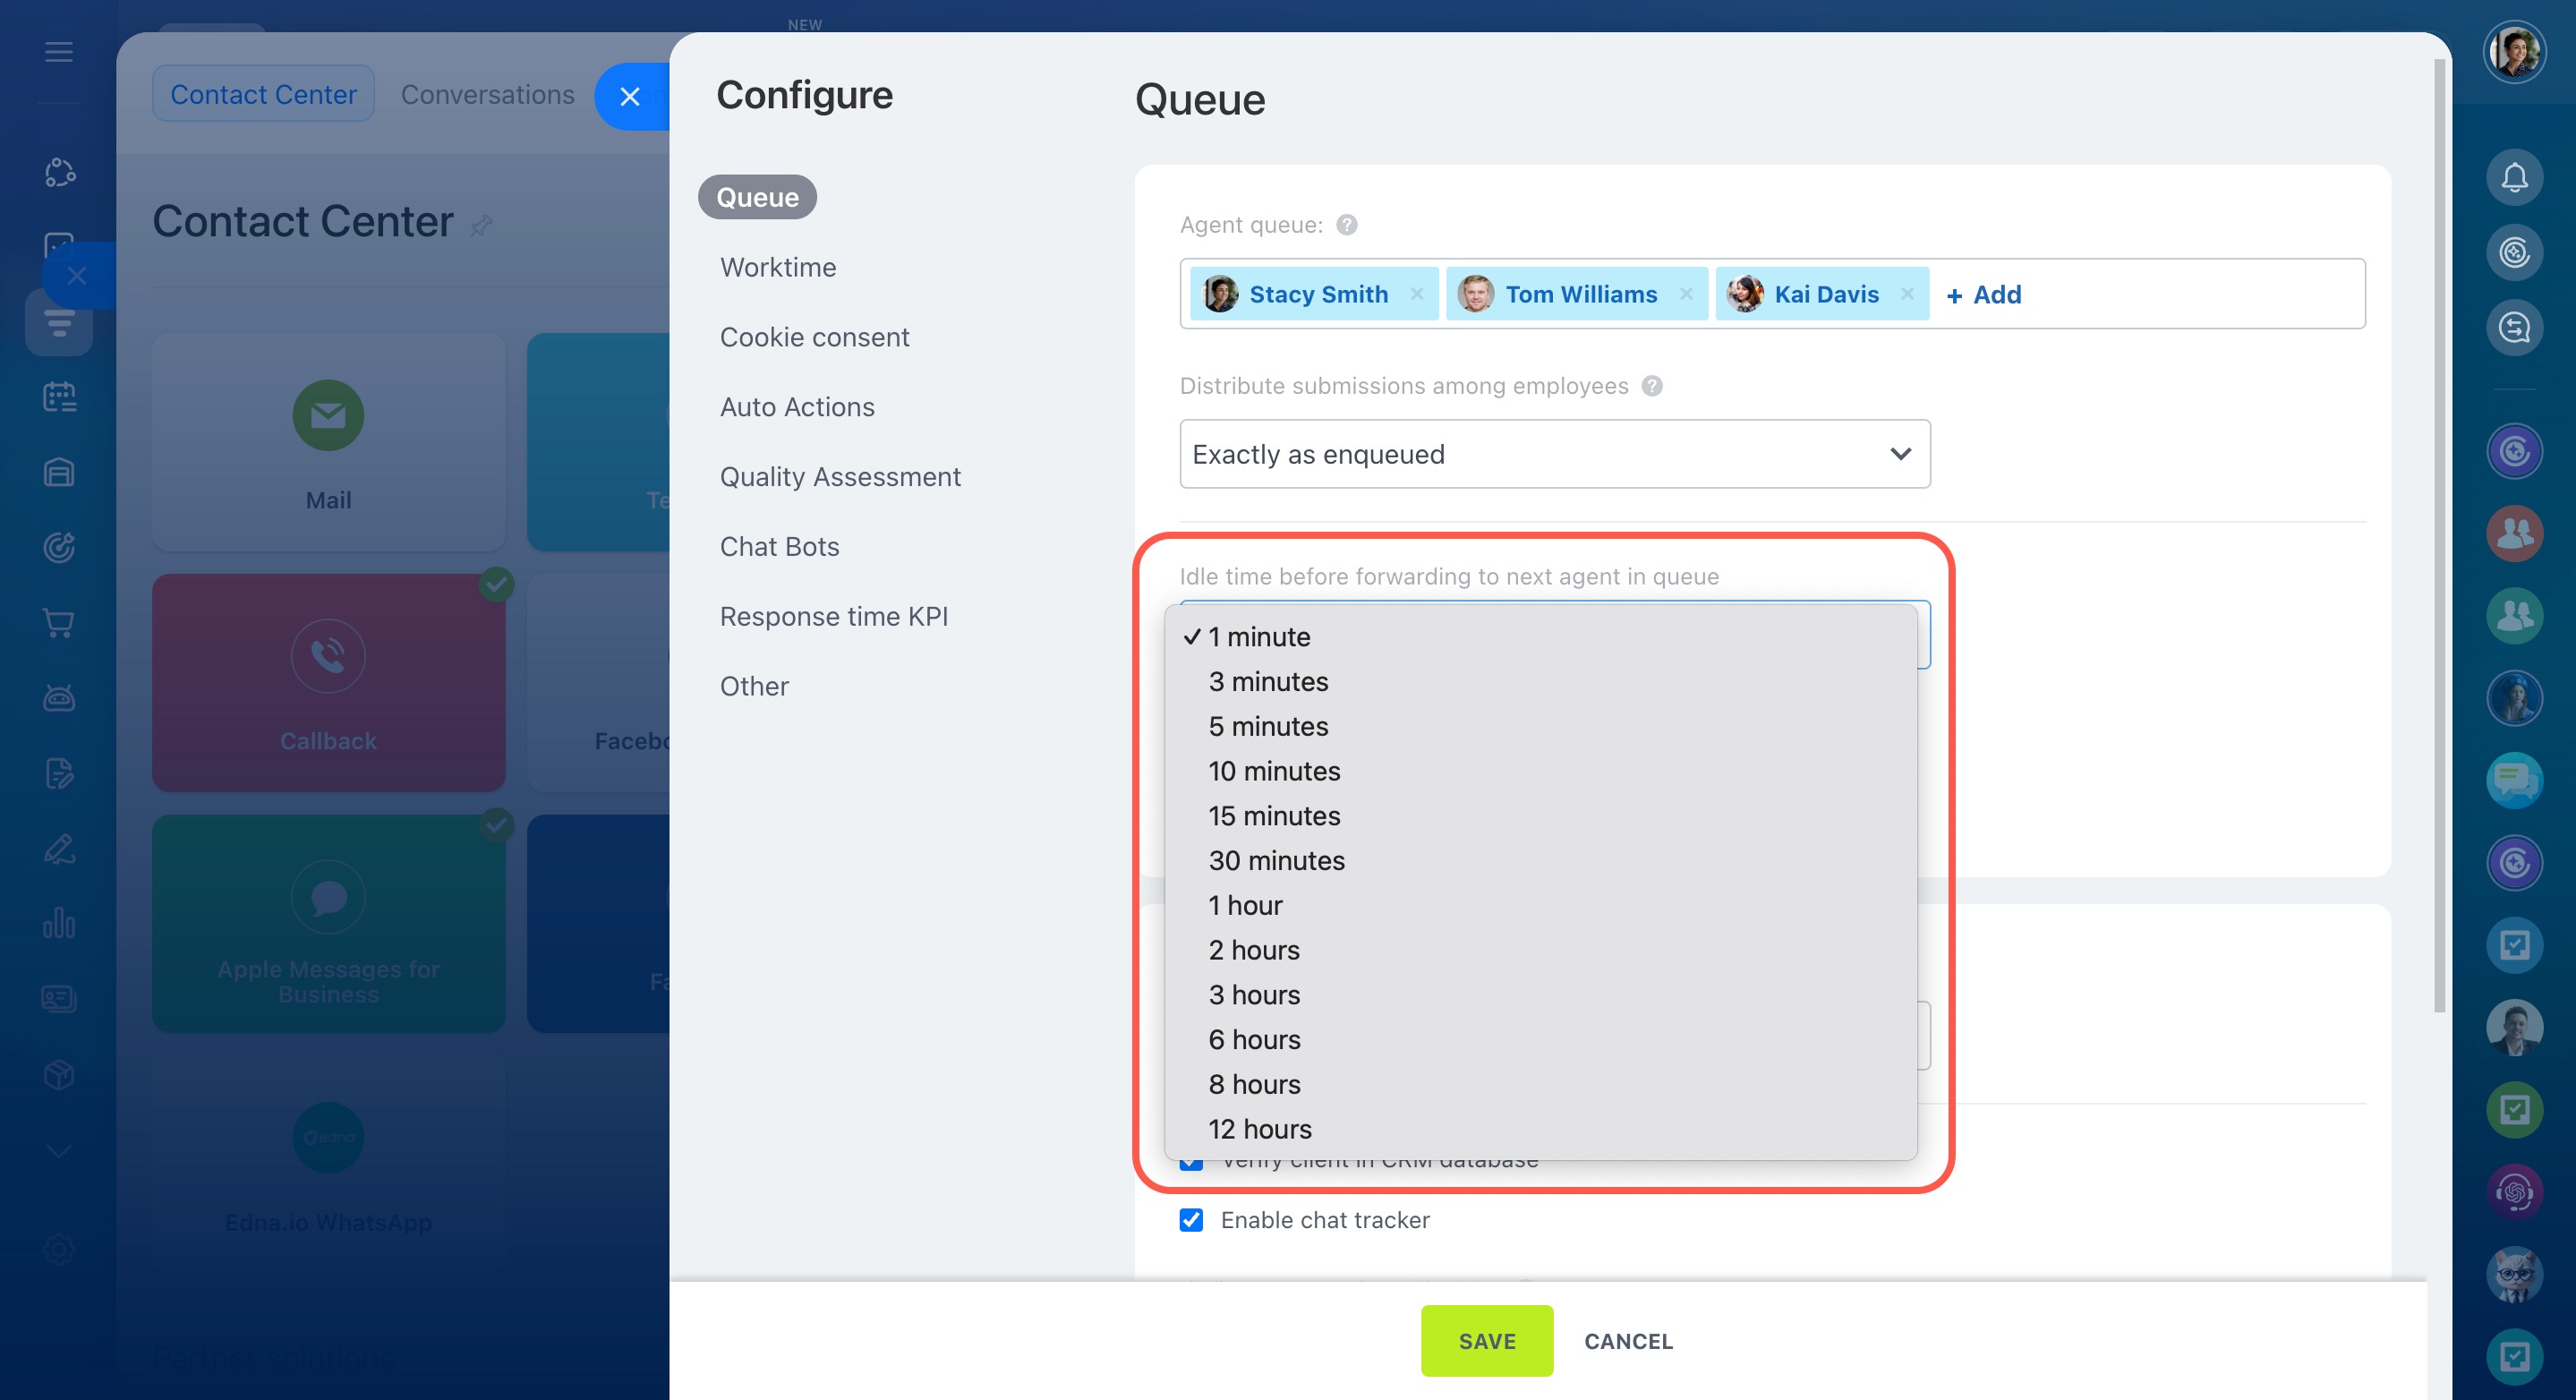2576x1400 pixels.
Task: Remove Stacy Smith from agent queue
Action: tap(1416, 294)
